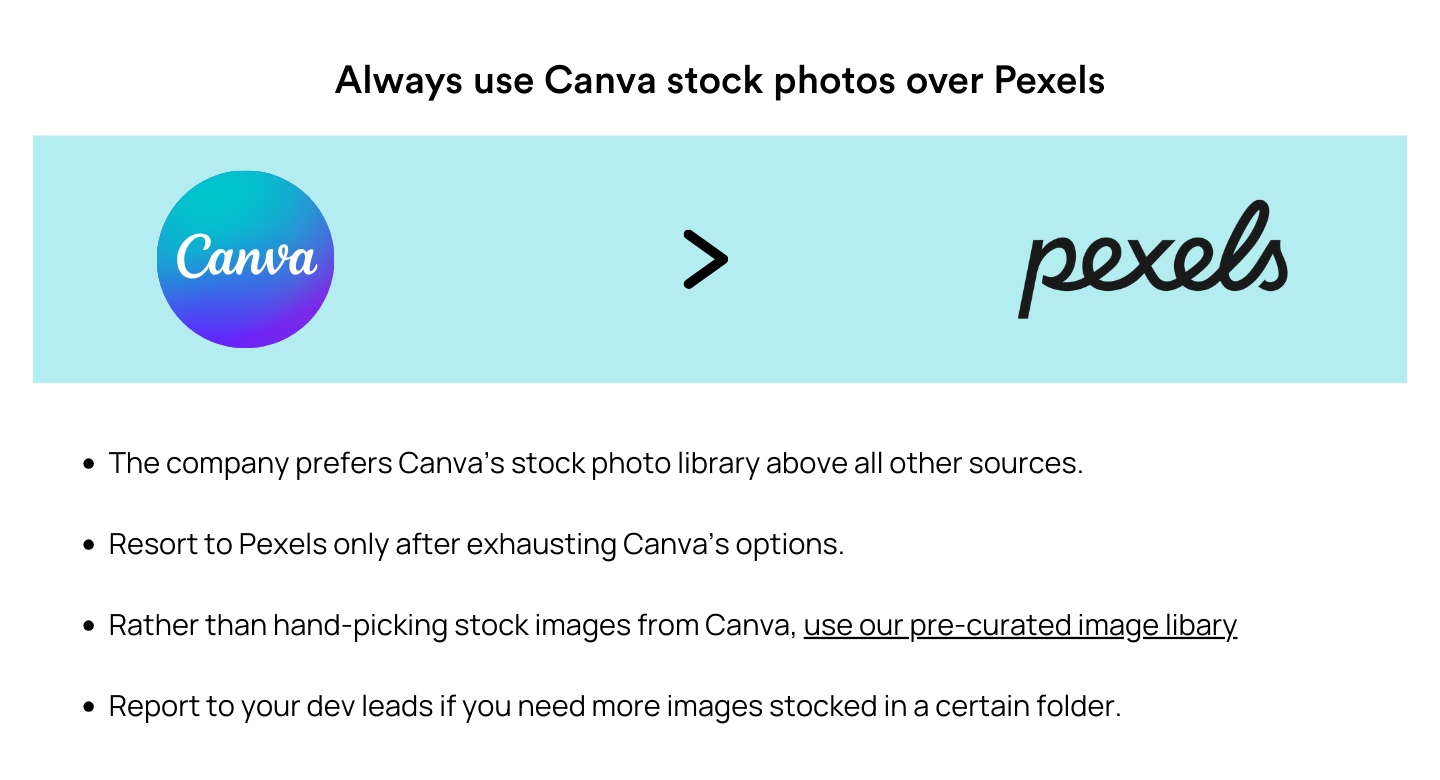
Task: Click "Canva's" in the first bullet
Action: [x=450, y=464]
